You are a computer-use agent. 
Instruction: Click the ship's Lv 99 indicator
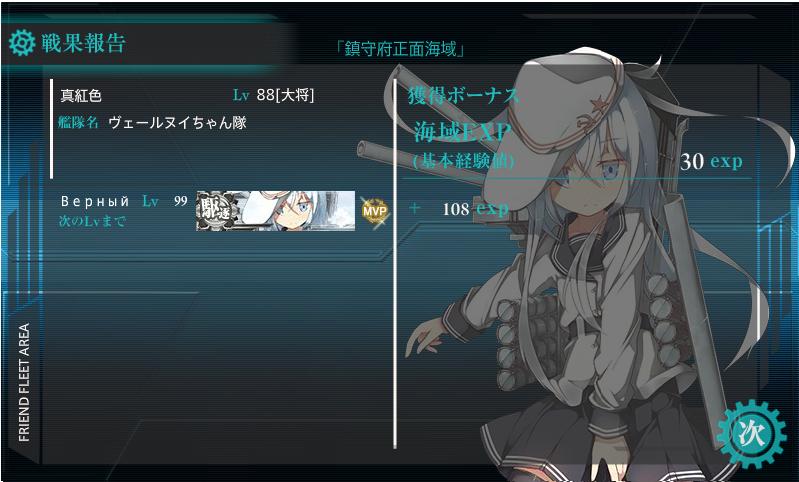pyautogui.click(x=165, y=201)
